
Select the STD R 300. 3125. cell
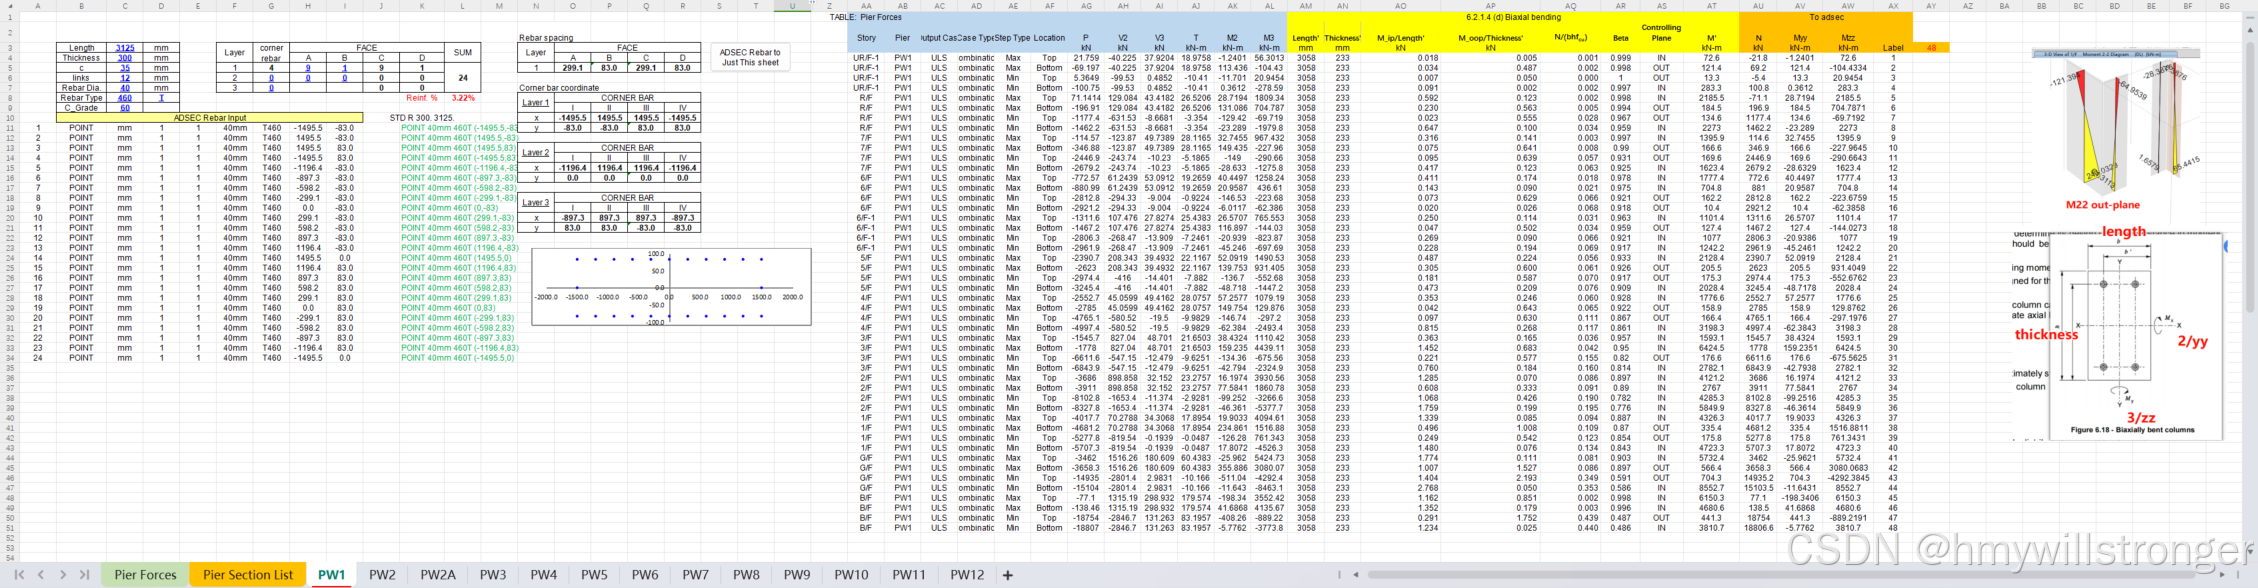pyautogui.click(x=421, y=118)
